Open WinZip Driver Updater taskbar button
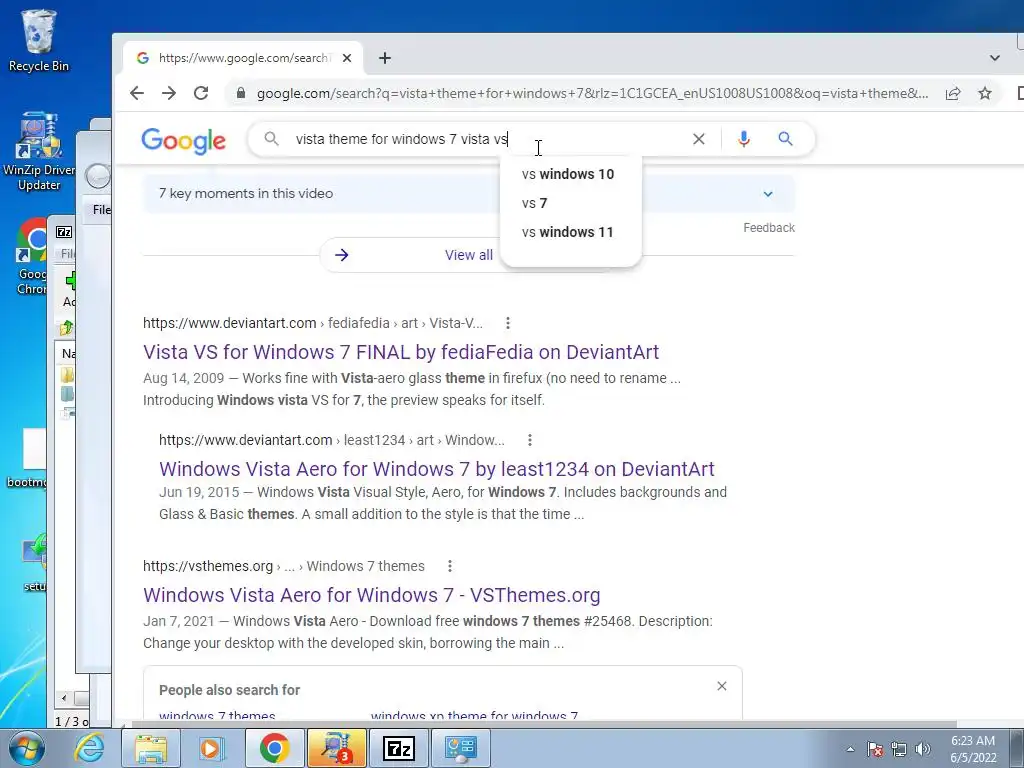This screenshot has width=1024, height=768. [x=336, y=748]
